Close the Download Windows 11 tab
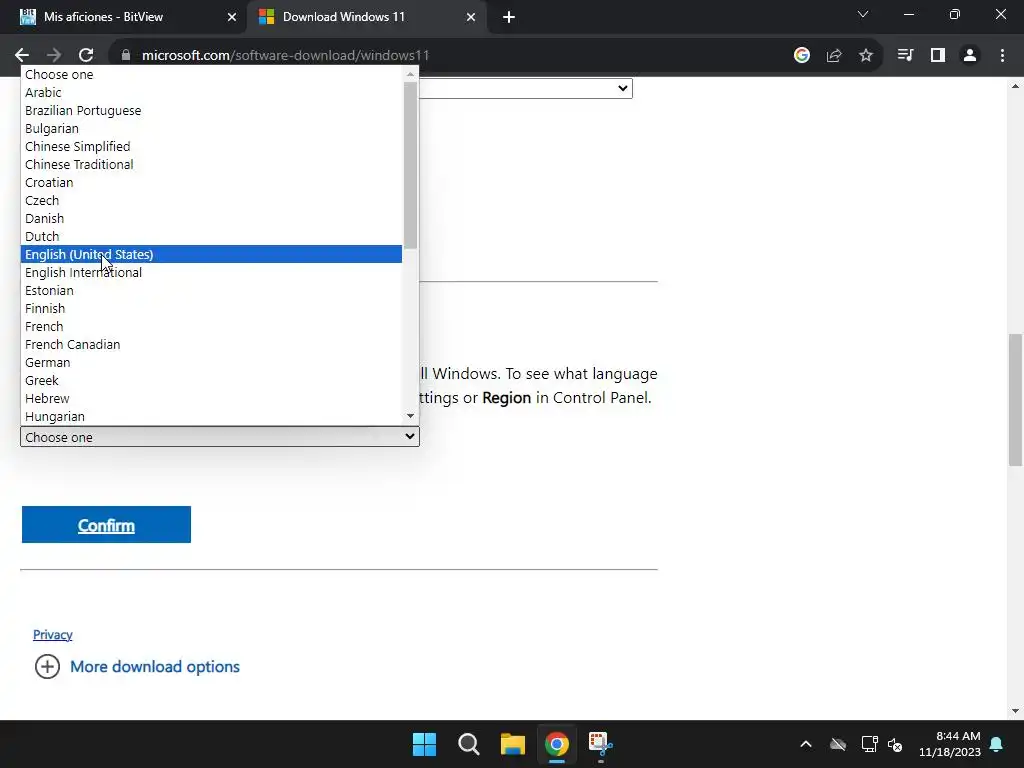The height and width of the screenshot is (768, 1024). pyautogui.click(x=471, y=17)
